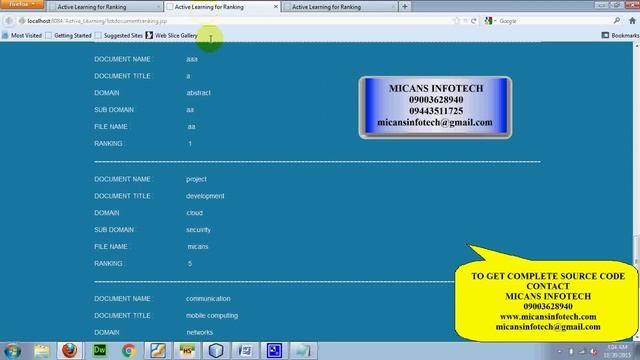The width and height of the screenshot is (640, 360).
Task: Select the file name value 'micans'
Action: click(x=198, y=247)
